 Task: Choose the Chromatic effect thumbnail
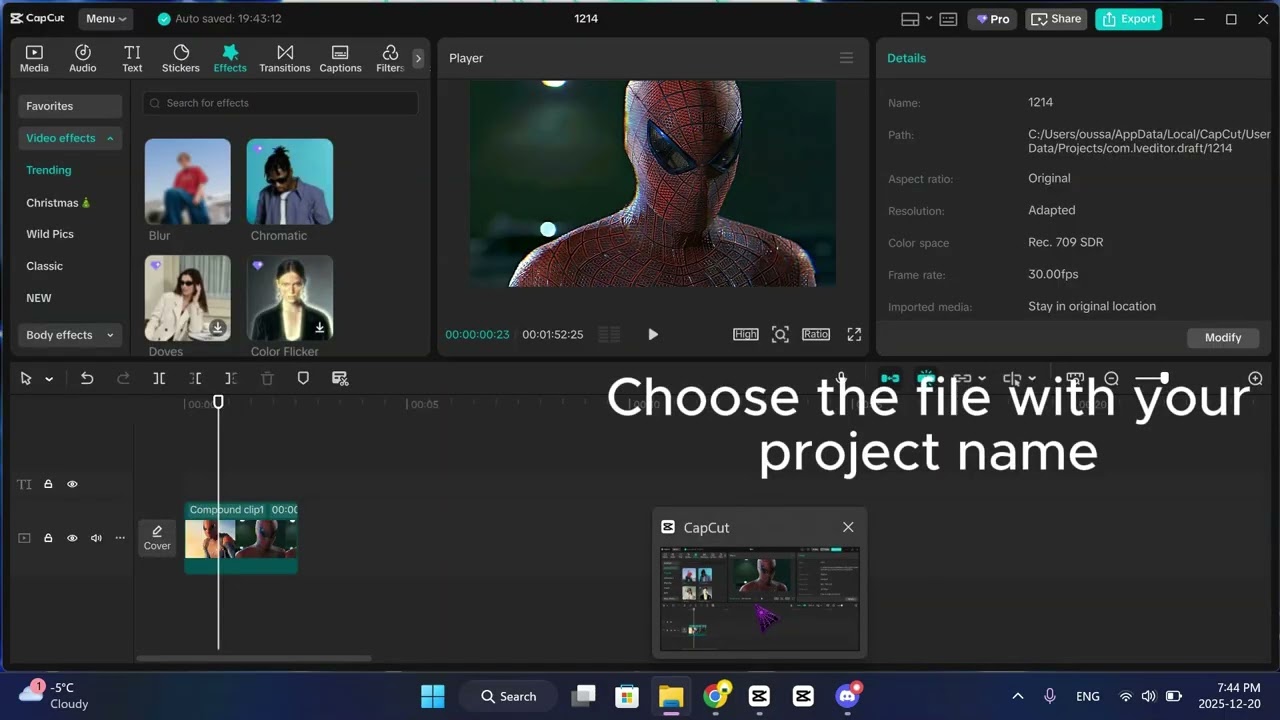(x=290, y=181)
